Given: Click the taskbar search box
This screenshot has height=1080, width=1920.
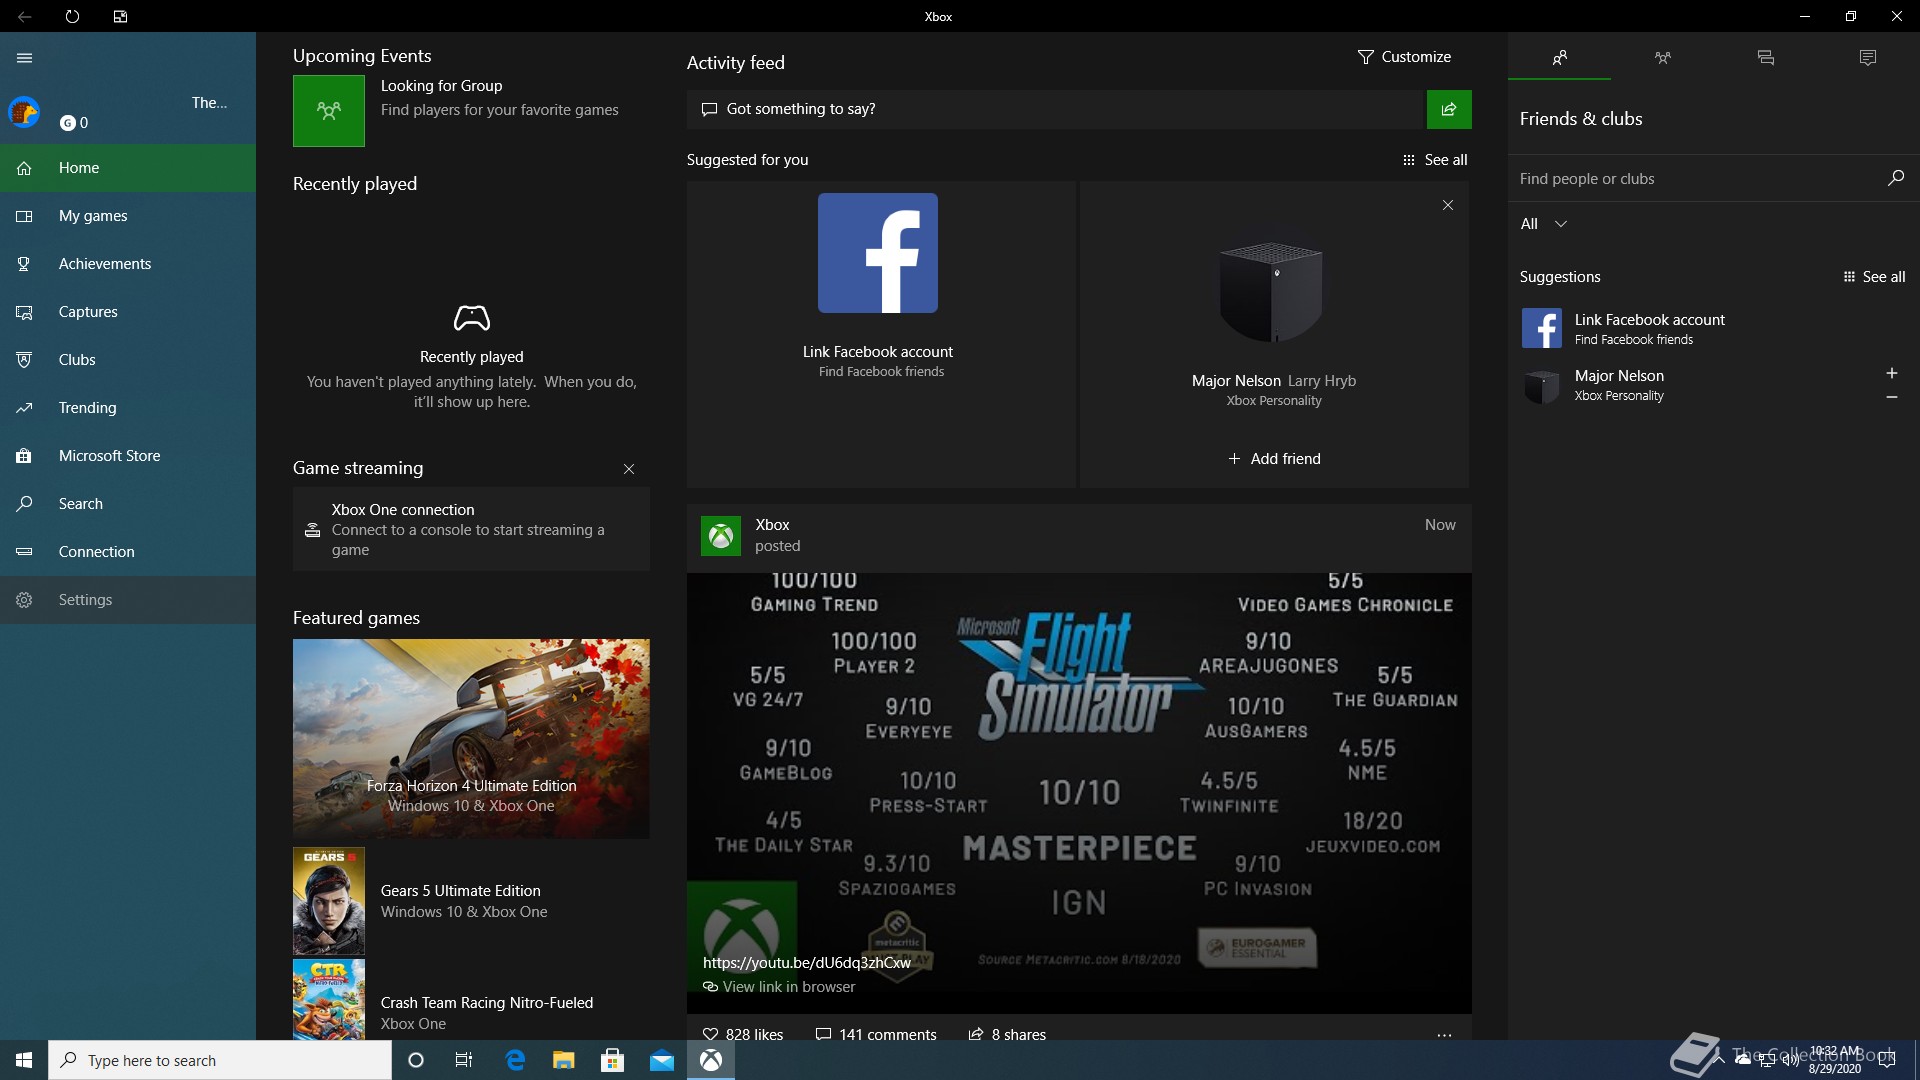Looking at the screenshot, I should click(220, 1060).
